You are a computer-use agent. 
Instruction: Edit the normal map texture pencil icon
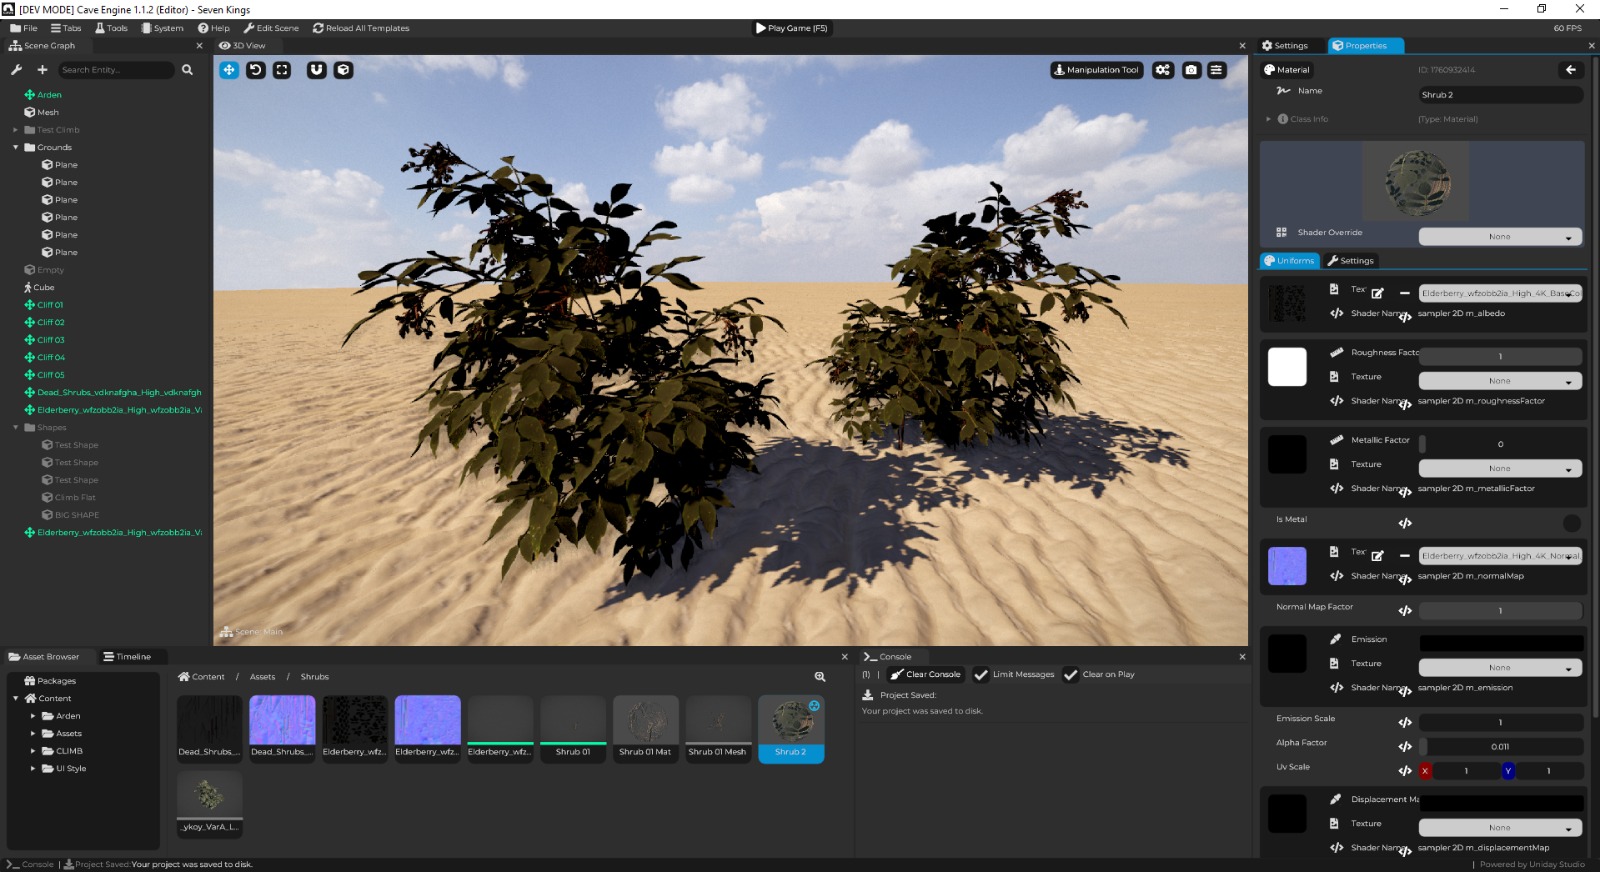(x=1377, y=556)
